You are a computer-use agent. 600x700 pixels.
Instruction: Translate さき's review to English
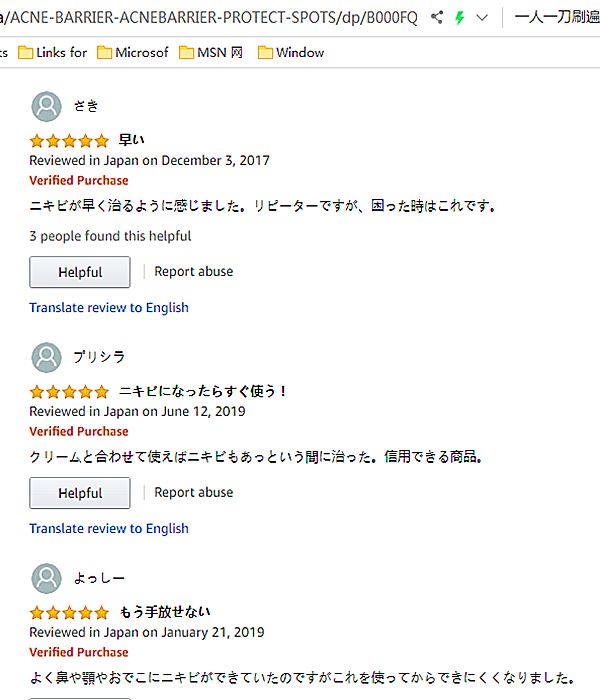(109, 307)
